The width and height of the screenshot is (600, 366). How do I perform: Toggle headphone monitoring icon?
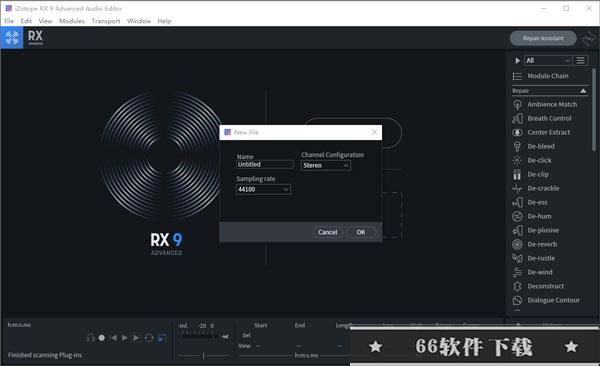pos(91,338)
